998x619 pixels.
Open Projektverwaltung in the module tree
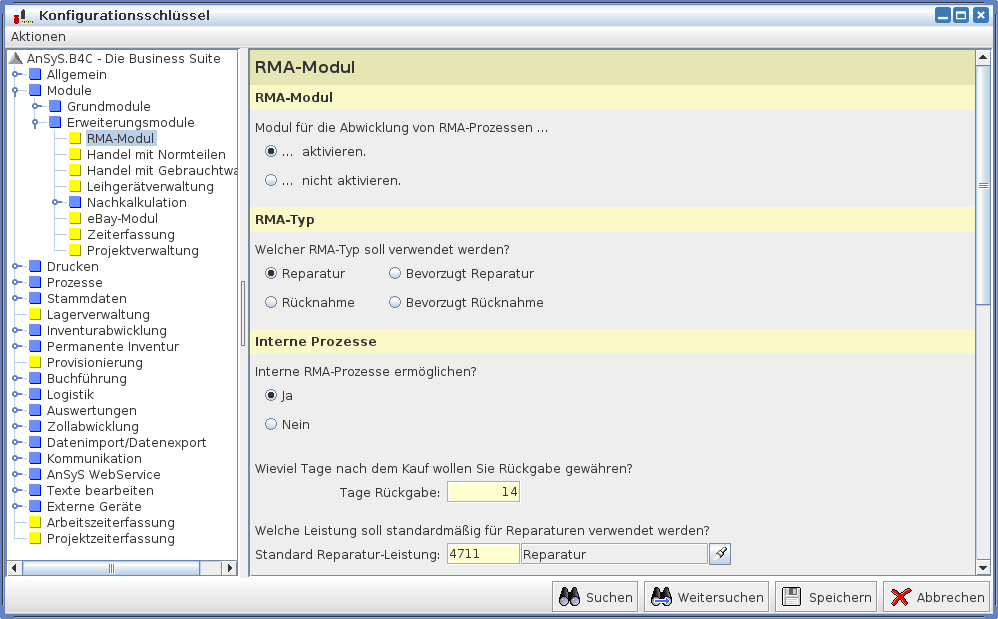coord(142,251)
